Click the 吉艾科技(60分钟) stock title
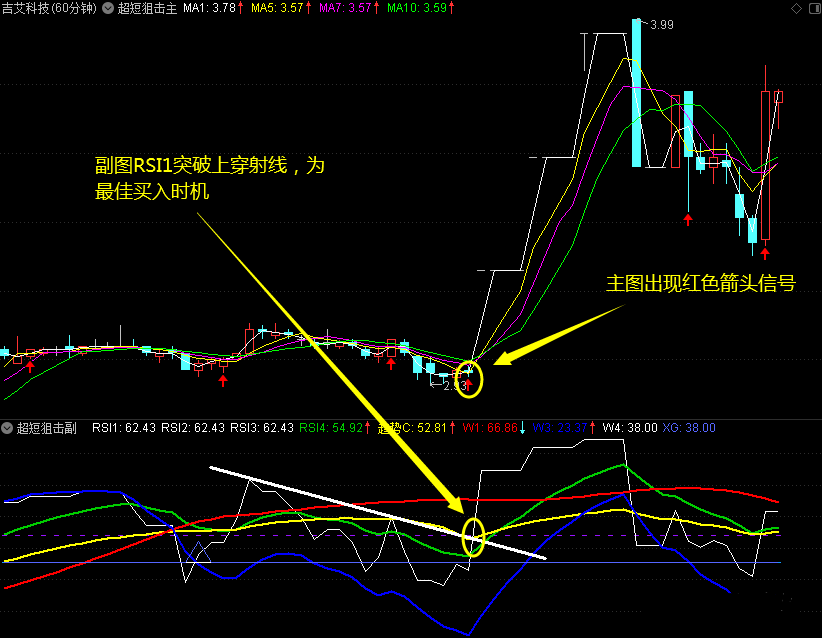Image resolution: width=822 pixels, height=638 pixels. (x=49, y=8)
